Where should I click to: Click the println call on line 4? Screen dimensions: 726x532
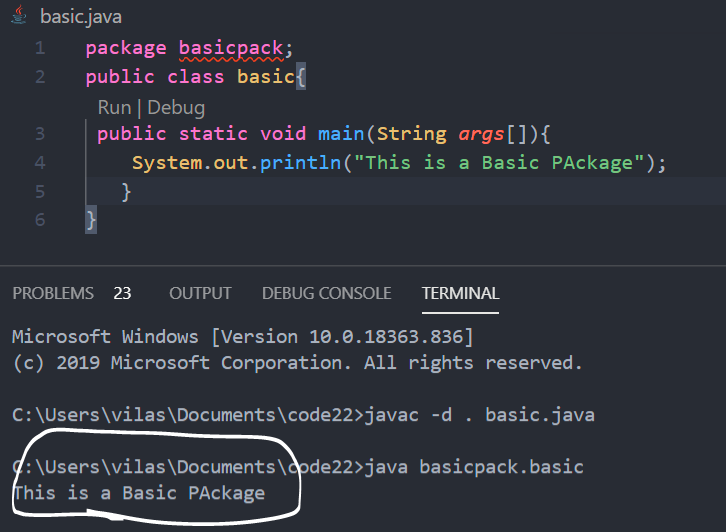(300, 163)
